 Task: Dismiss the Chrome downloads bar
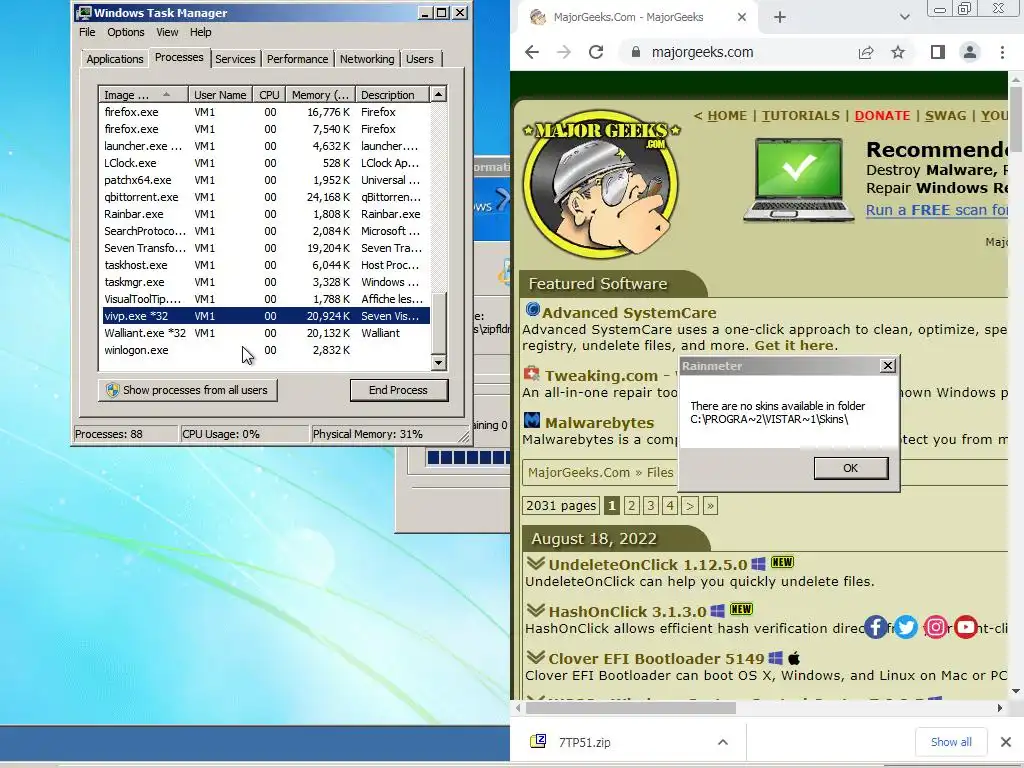pos(1006,742)
